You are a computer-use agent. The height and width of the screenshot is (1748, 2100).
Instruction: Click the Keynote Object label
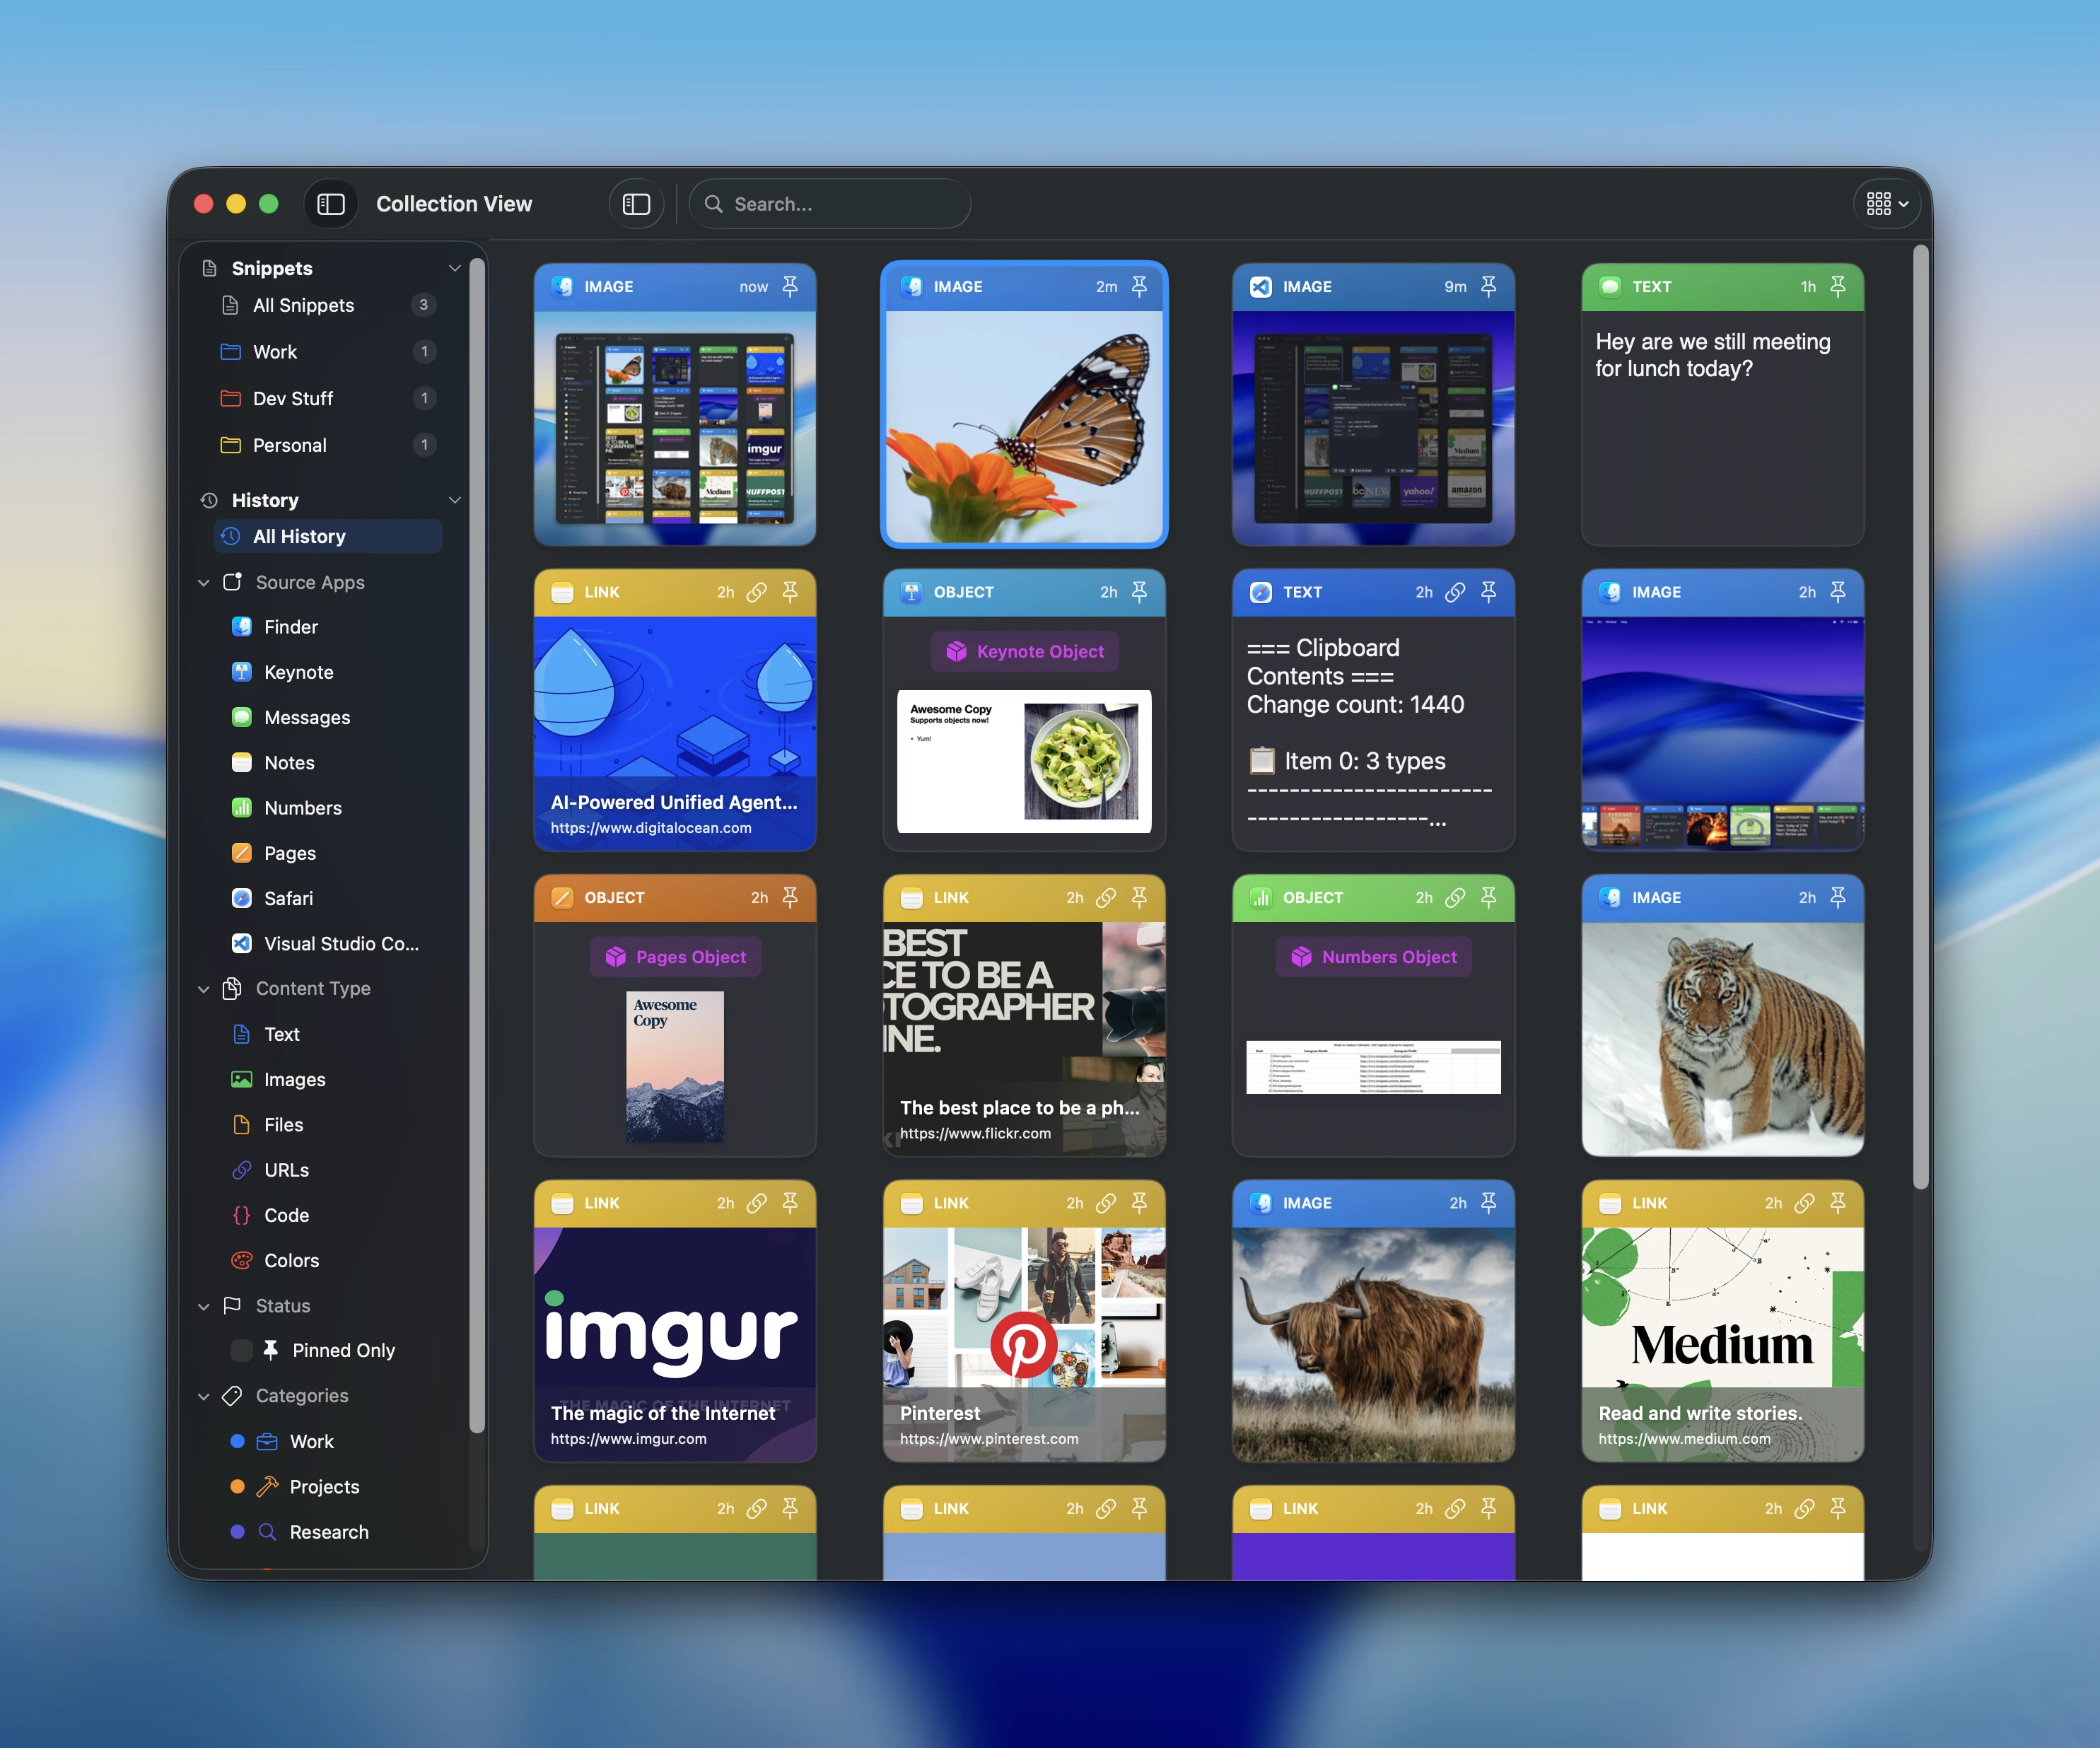(x=1024, y=652)
